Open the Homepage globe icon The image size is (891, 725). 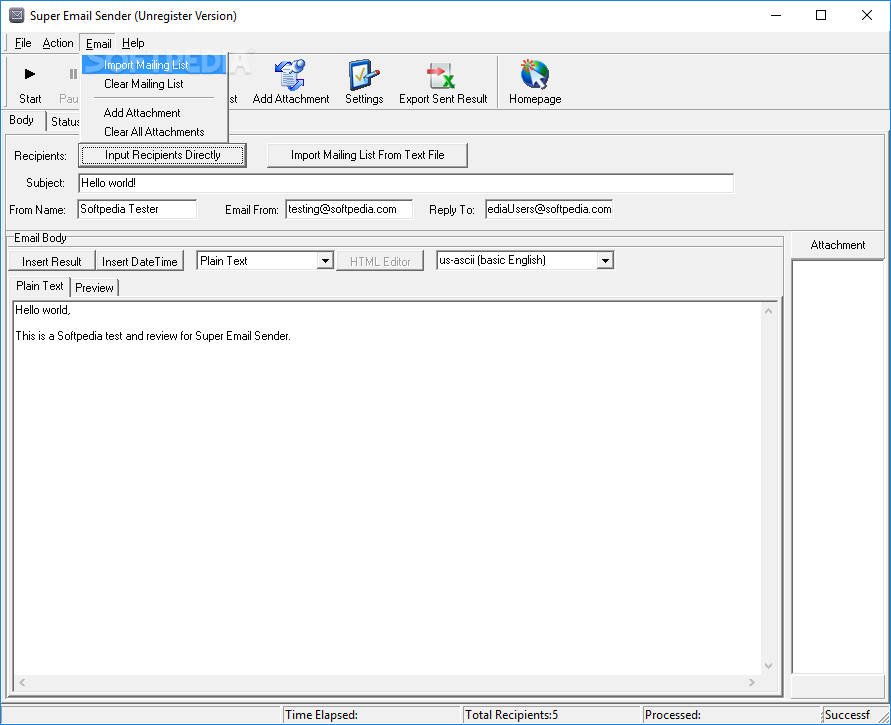click(534, 75)
